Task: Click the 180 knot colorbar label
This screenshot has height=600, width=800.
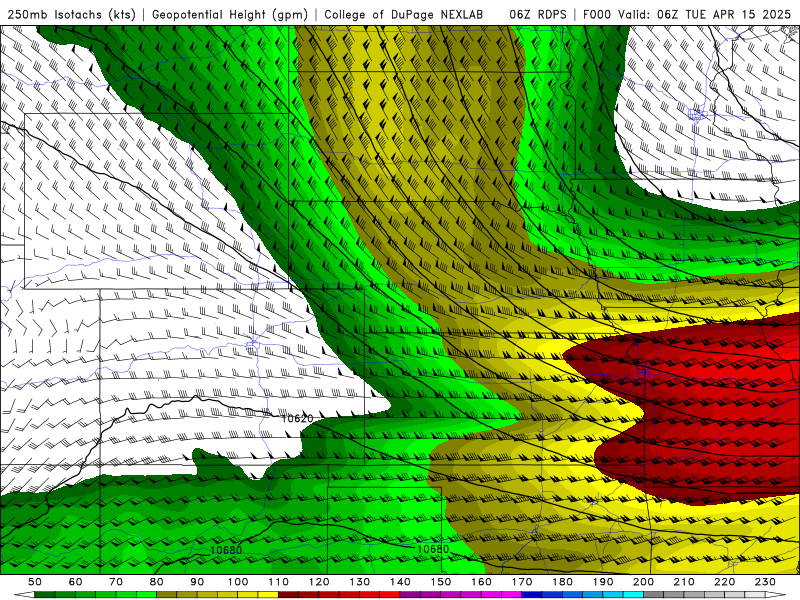Action: coord(562,582)
